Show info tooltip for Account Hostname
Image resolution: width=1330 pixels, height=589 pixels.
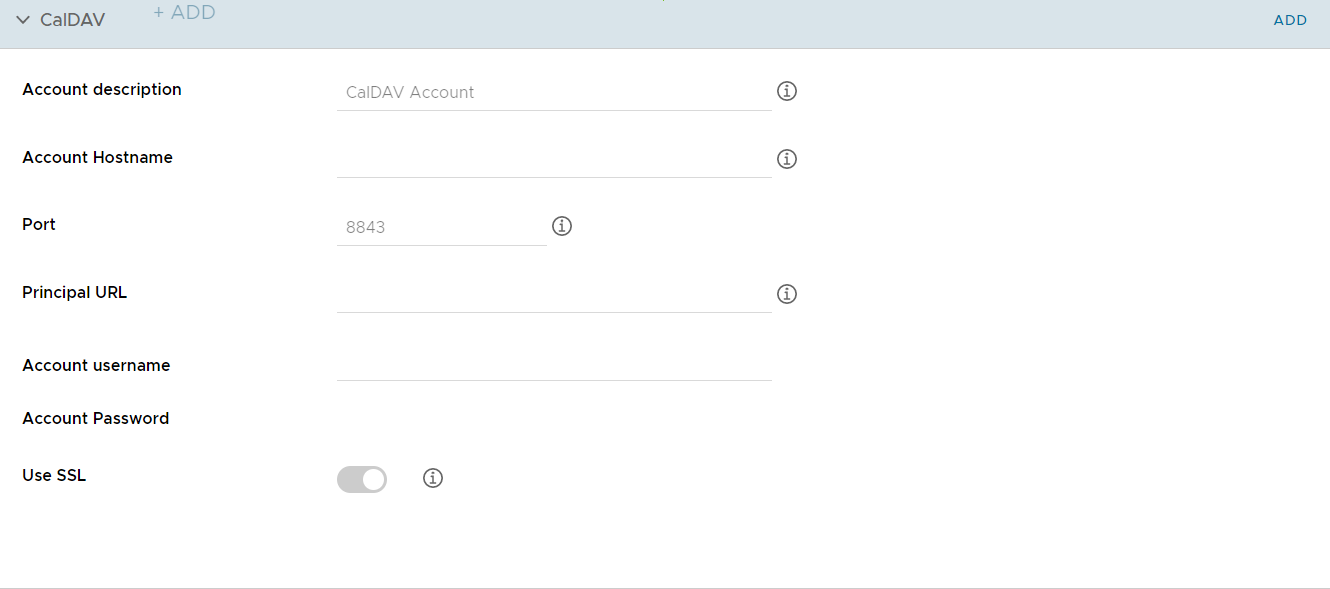(x=787, y=159)
